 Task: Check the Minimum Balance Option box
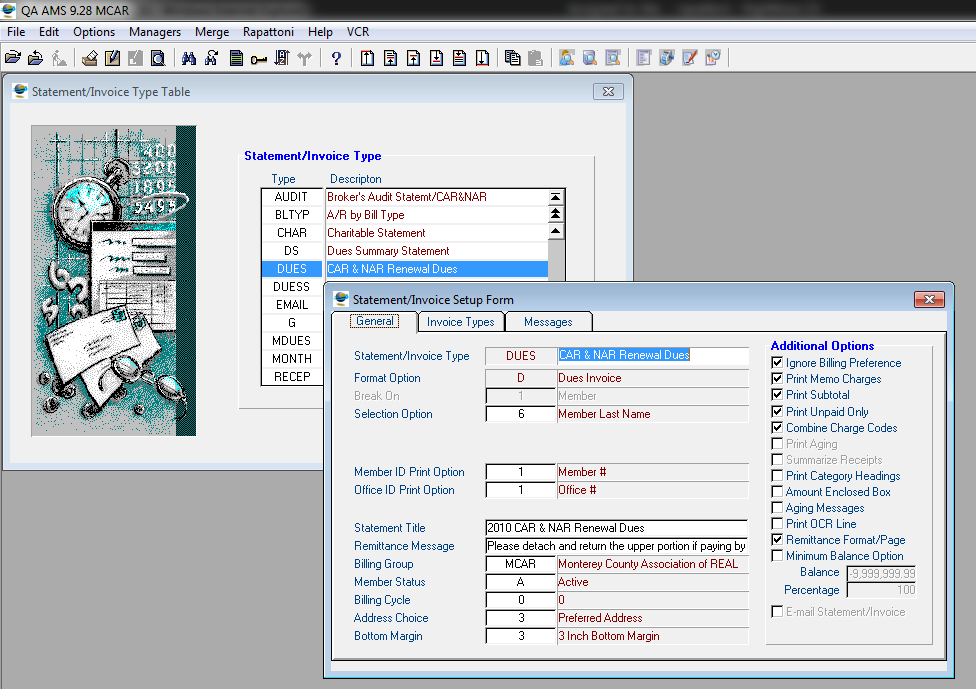(777, 556)
